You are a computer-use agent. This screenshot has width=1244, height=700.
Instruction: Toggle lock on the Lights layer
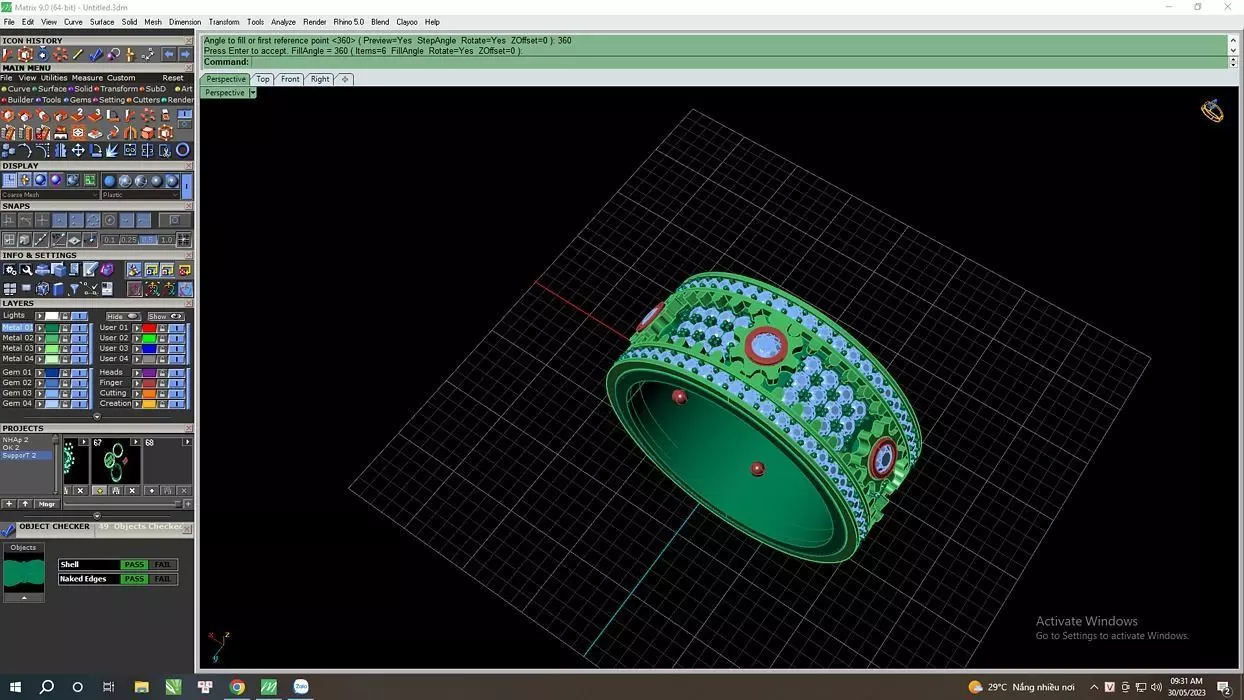point(65,316)
